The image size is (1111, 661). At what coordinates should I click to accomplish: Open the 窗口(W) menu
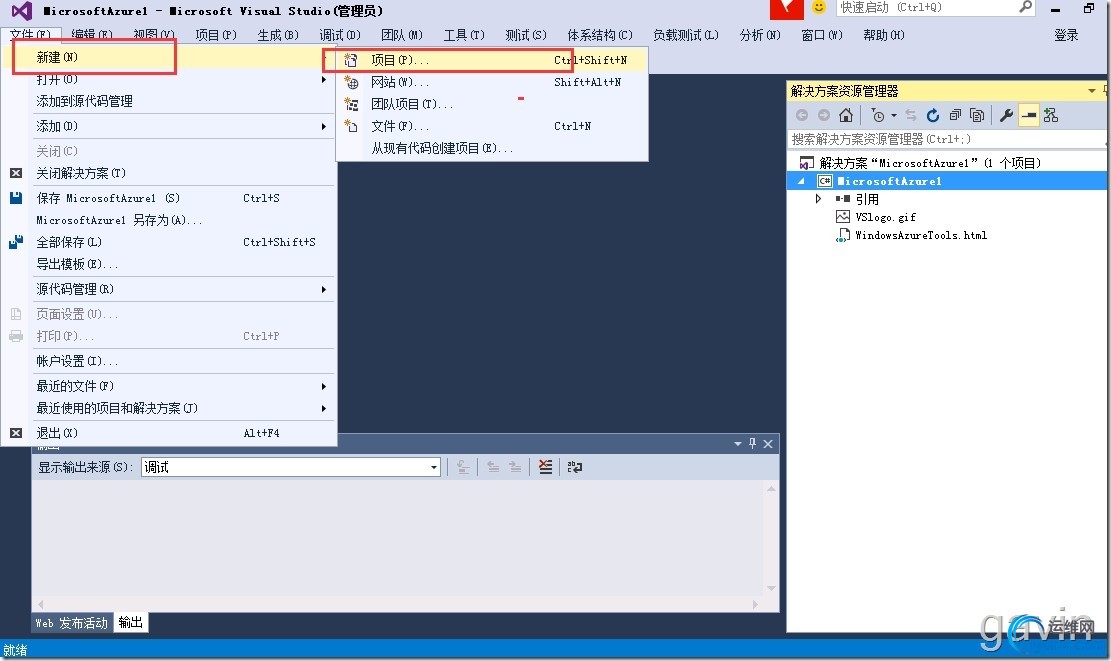[822, 35]
